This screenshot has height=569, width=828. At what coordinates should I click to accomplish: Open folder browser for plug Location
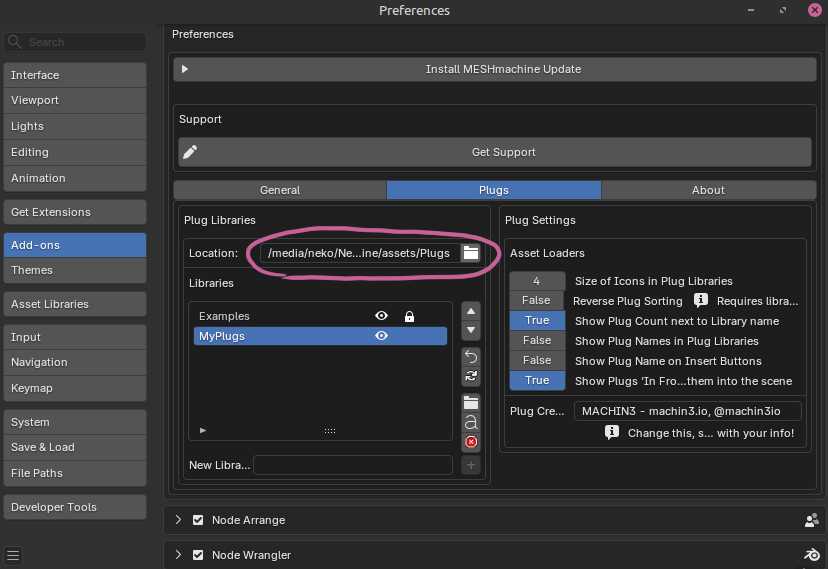[x=471, y=253]
